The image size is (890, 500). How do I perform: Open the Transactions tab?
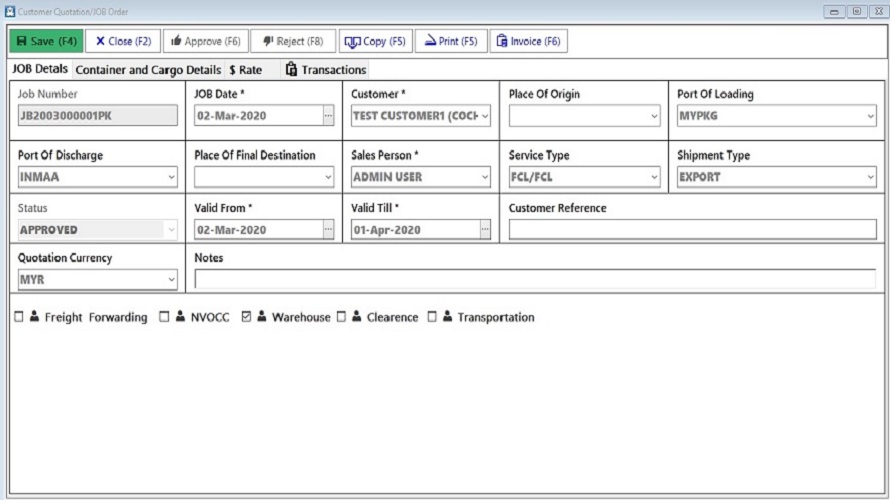pyautogui.click(x=326, y=70)
